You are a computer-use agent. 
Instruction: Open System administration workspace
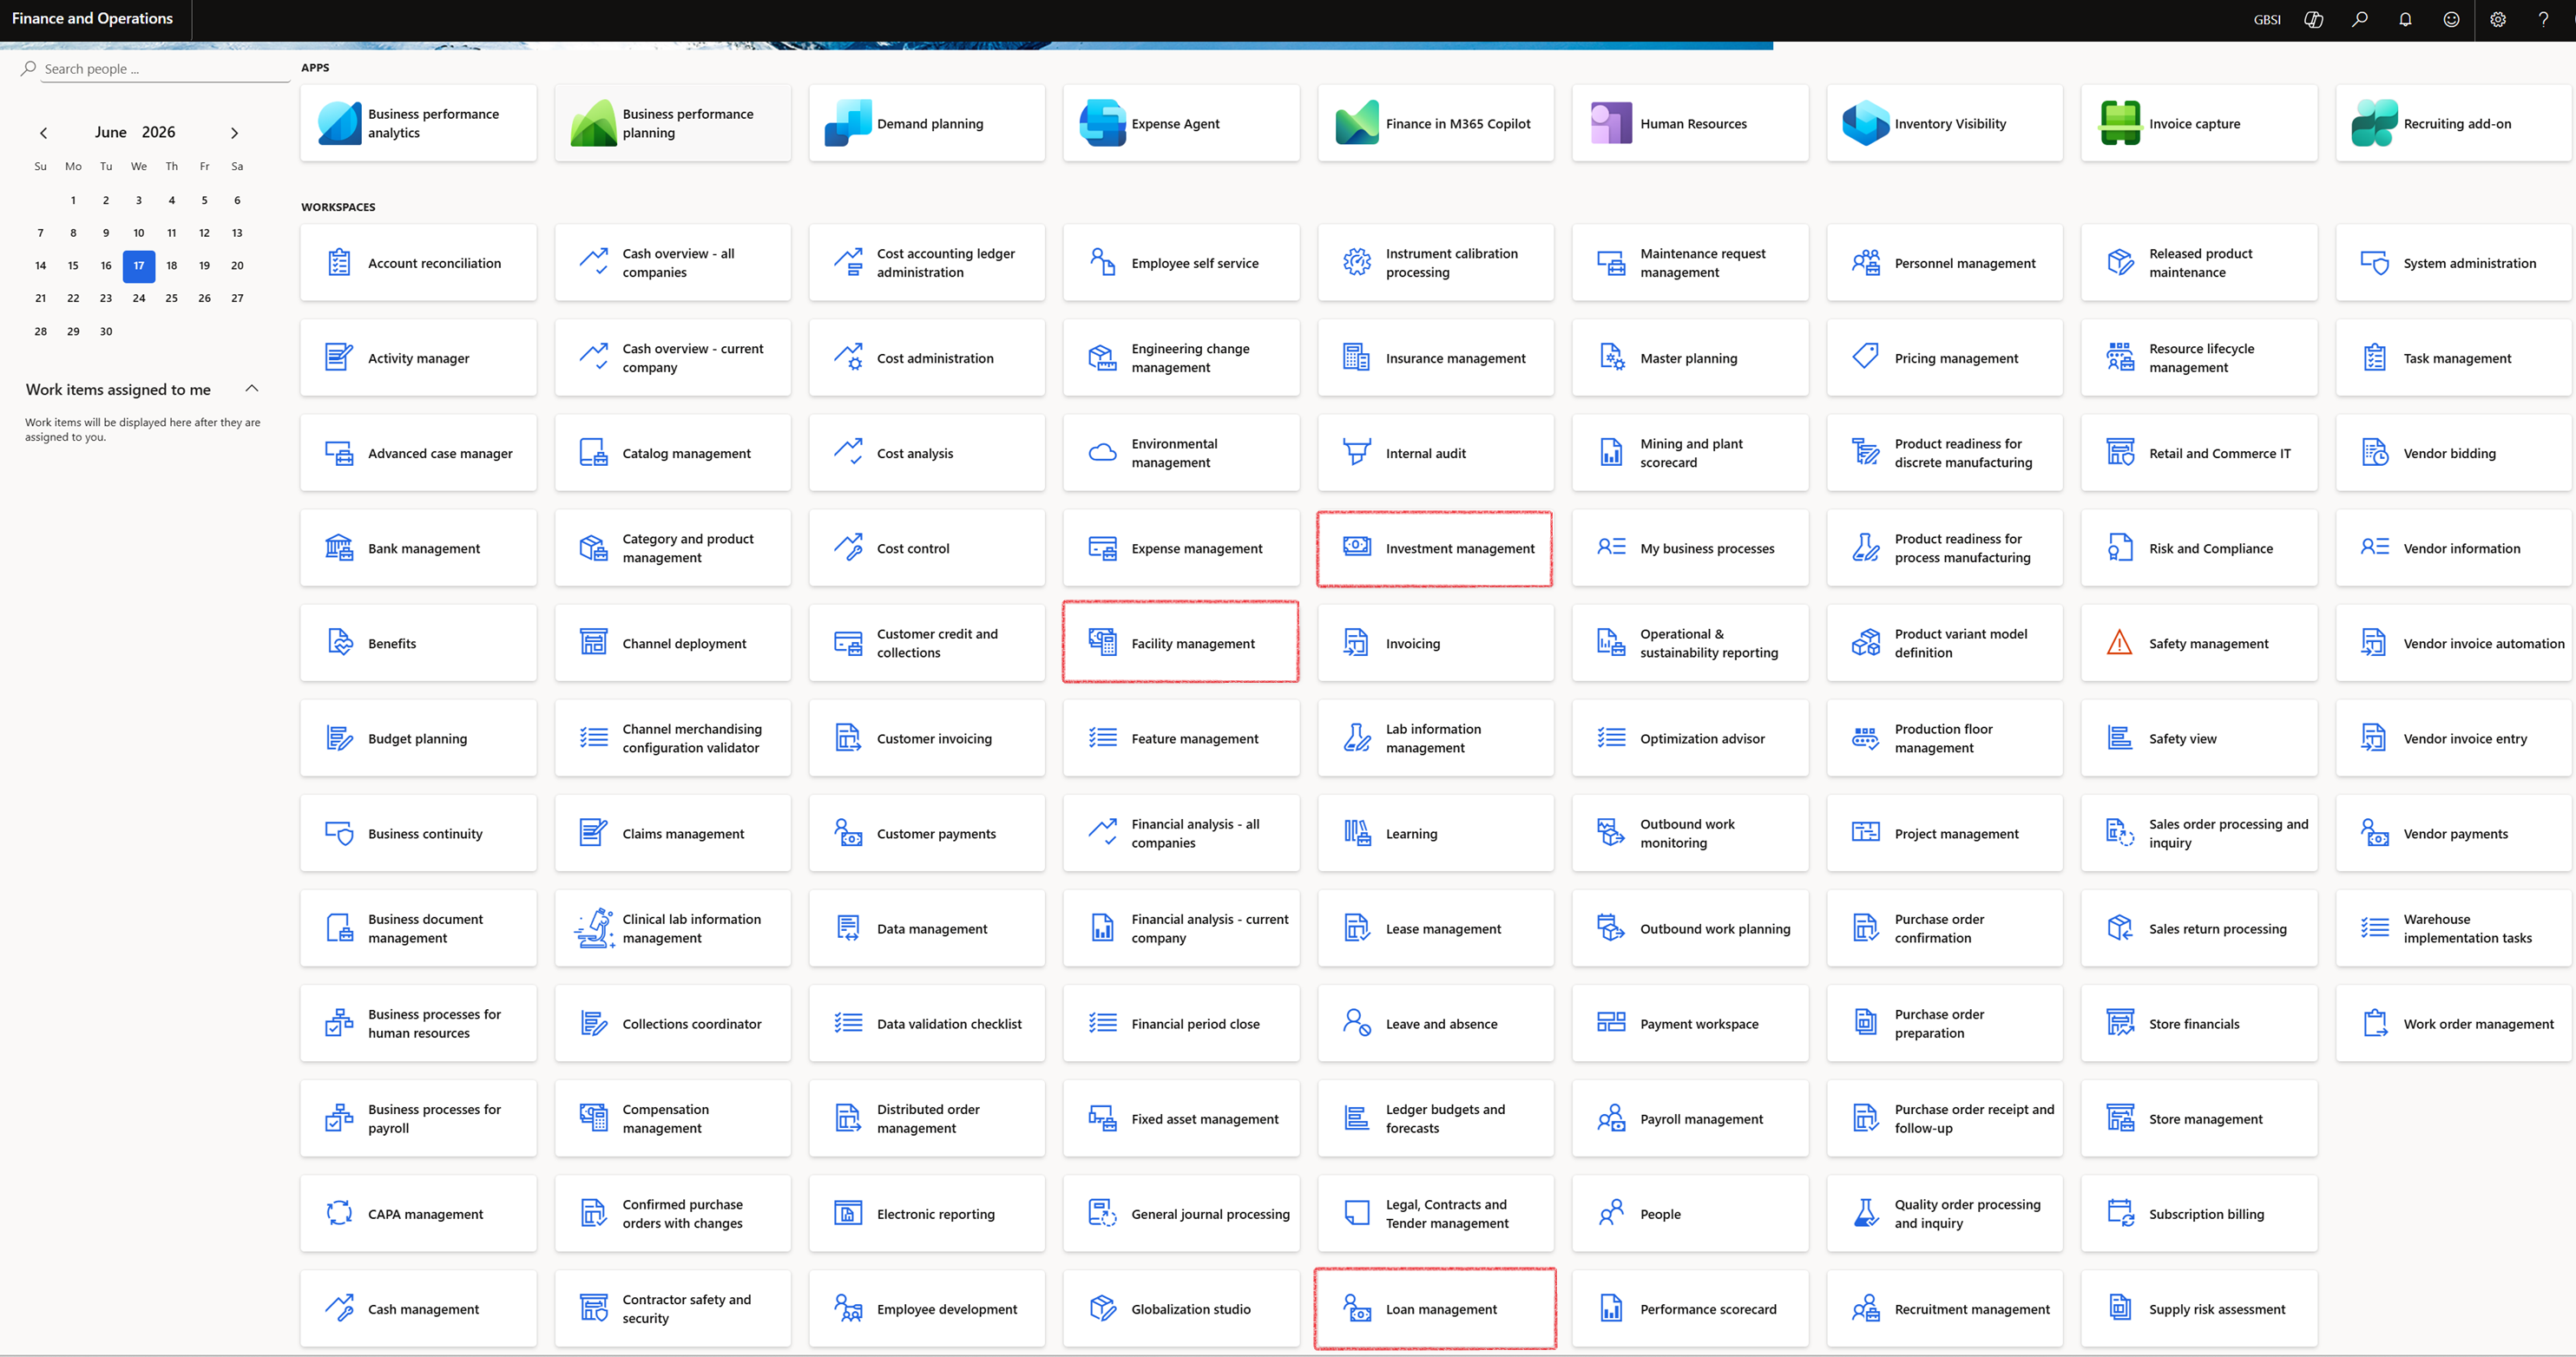coord(2454,263)
